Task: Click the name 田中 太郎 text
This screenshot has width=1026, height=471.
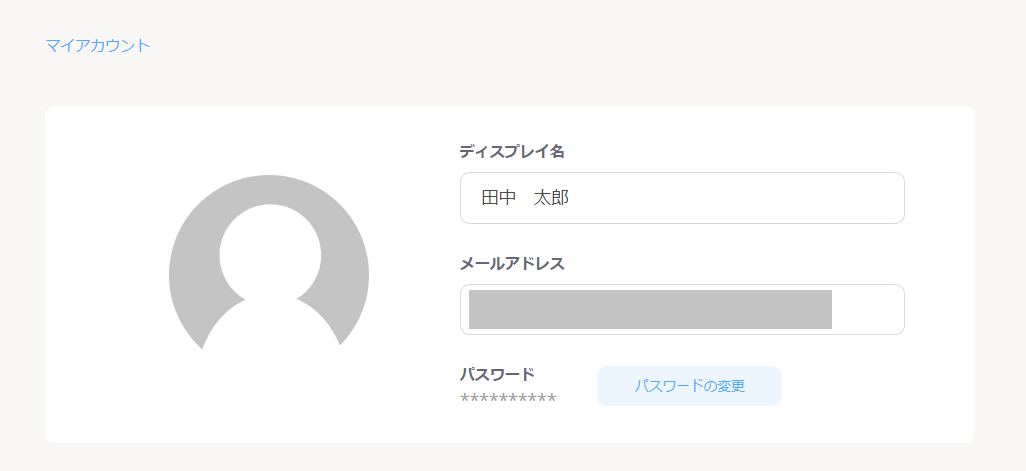Action: 525,198
